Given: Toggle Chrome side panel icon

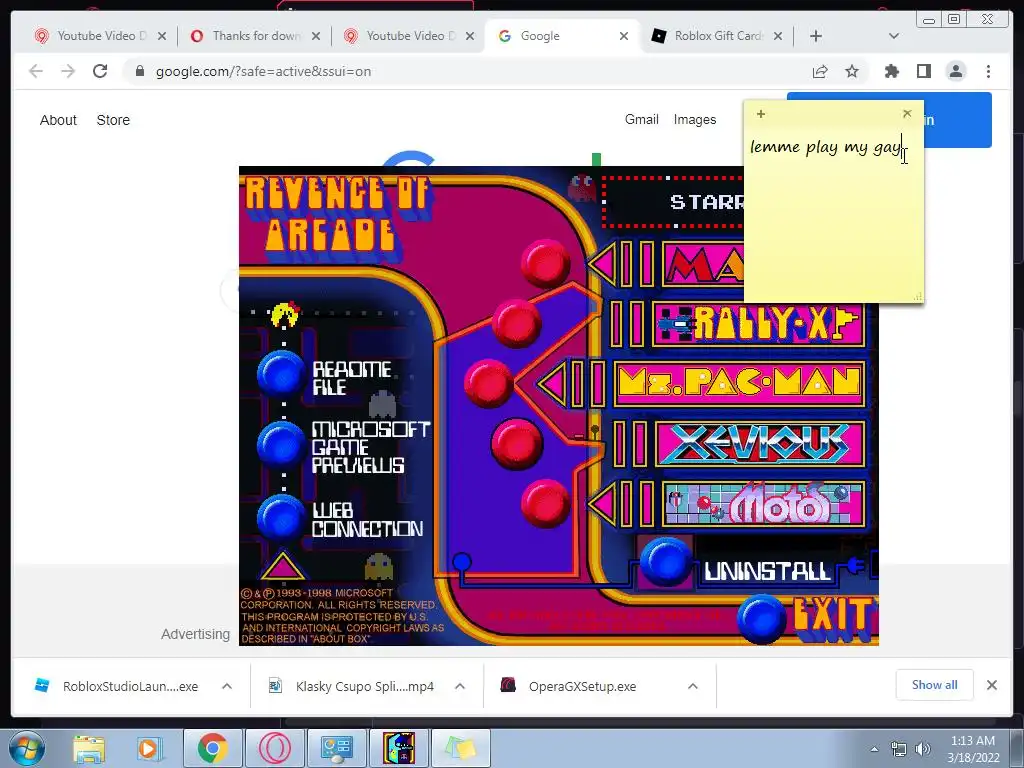Looking at the screenshot, I should (x=923, y=71).
